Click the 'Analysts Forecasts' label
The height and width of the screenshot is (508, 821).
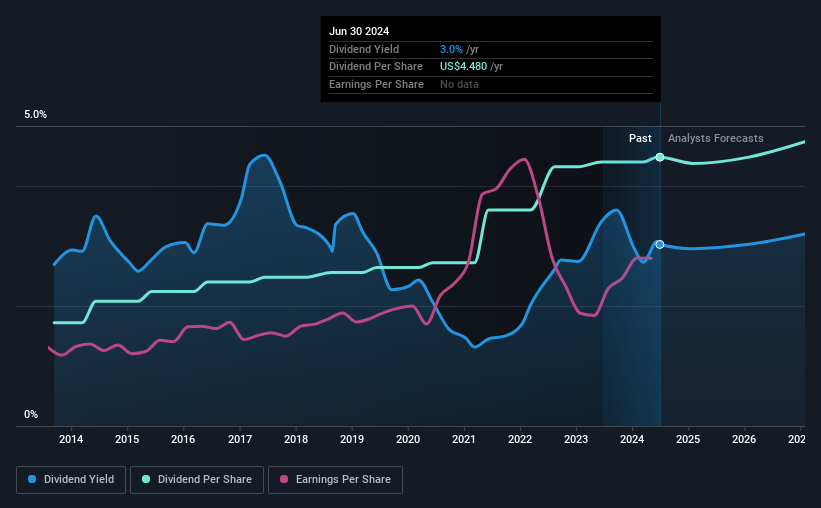(715, 138)
